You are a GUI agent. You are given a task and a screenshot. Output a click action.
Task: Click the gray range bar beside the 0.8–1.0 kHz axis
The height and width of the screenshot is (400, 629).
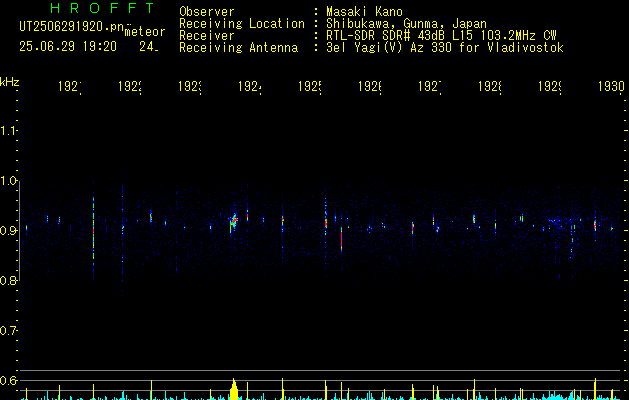19,231
